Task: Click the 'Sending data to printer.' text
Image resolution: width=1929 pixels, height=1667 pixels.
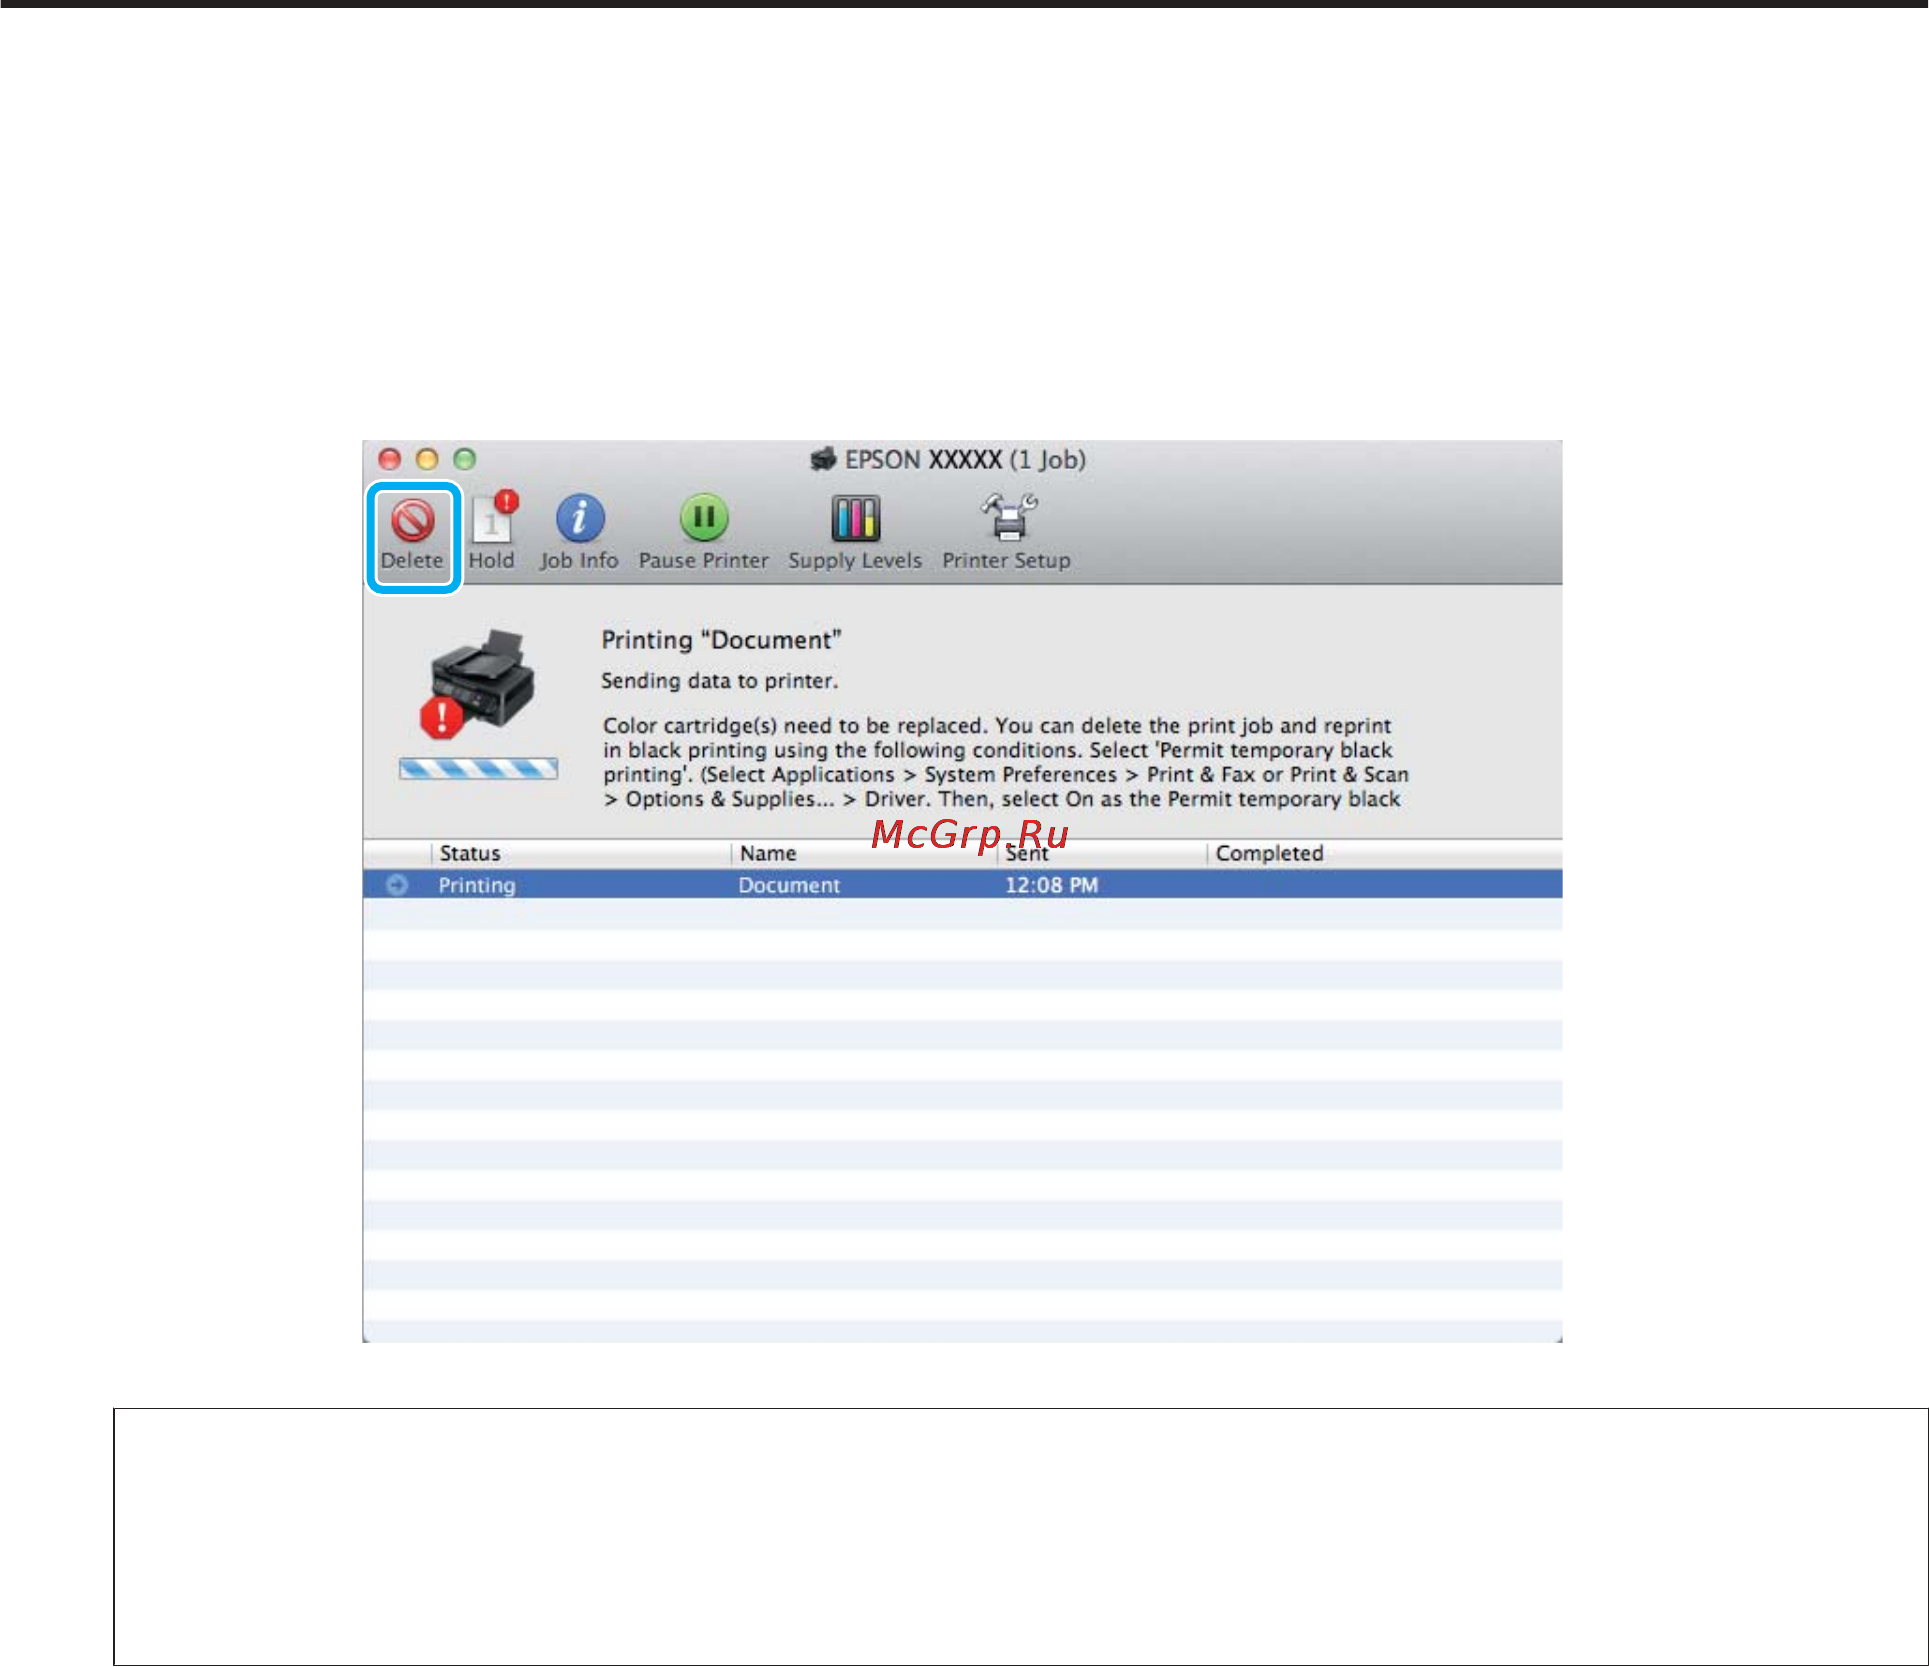Action: pyautogui.click(x=719, y=681)
